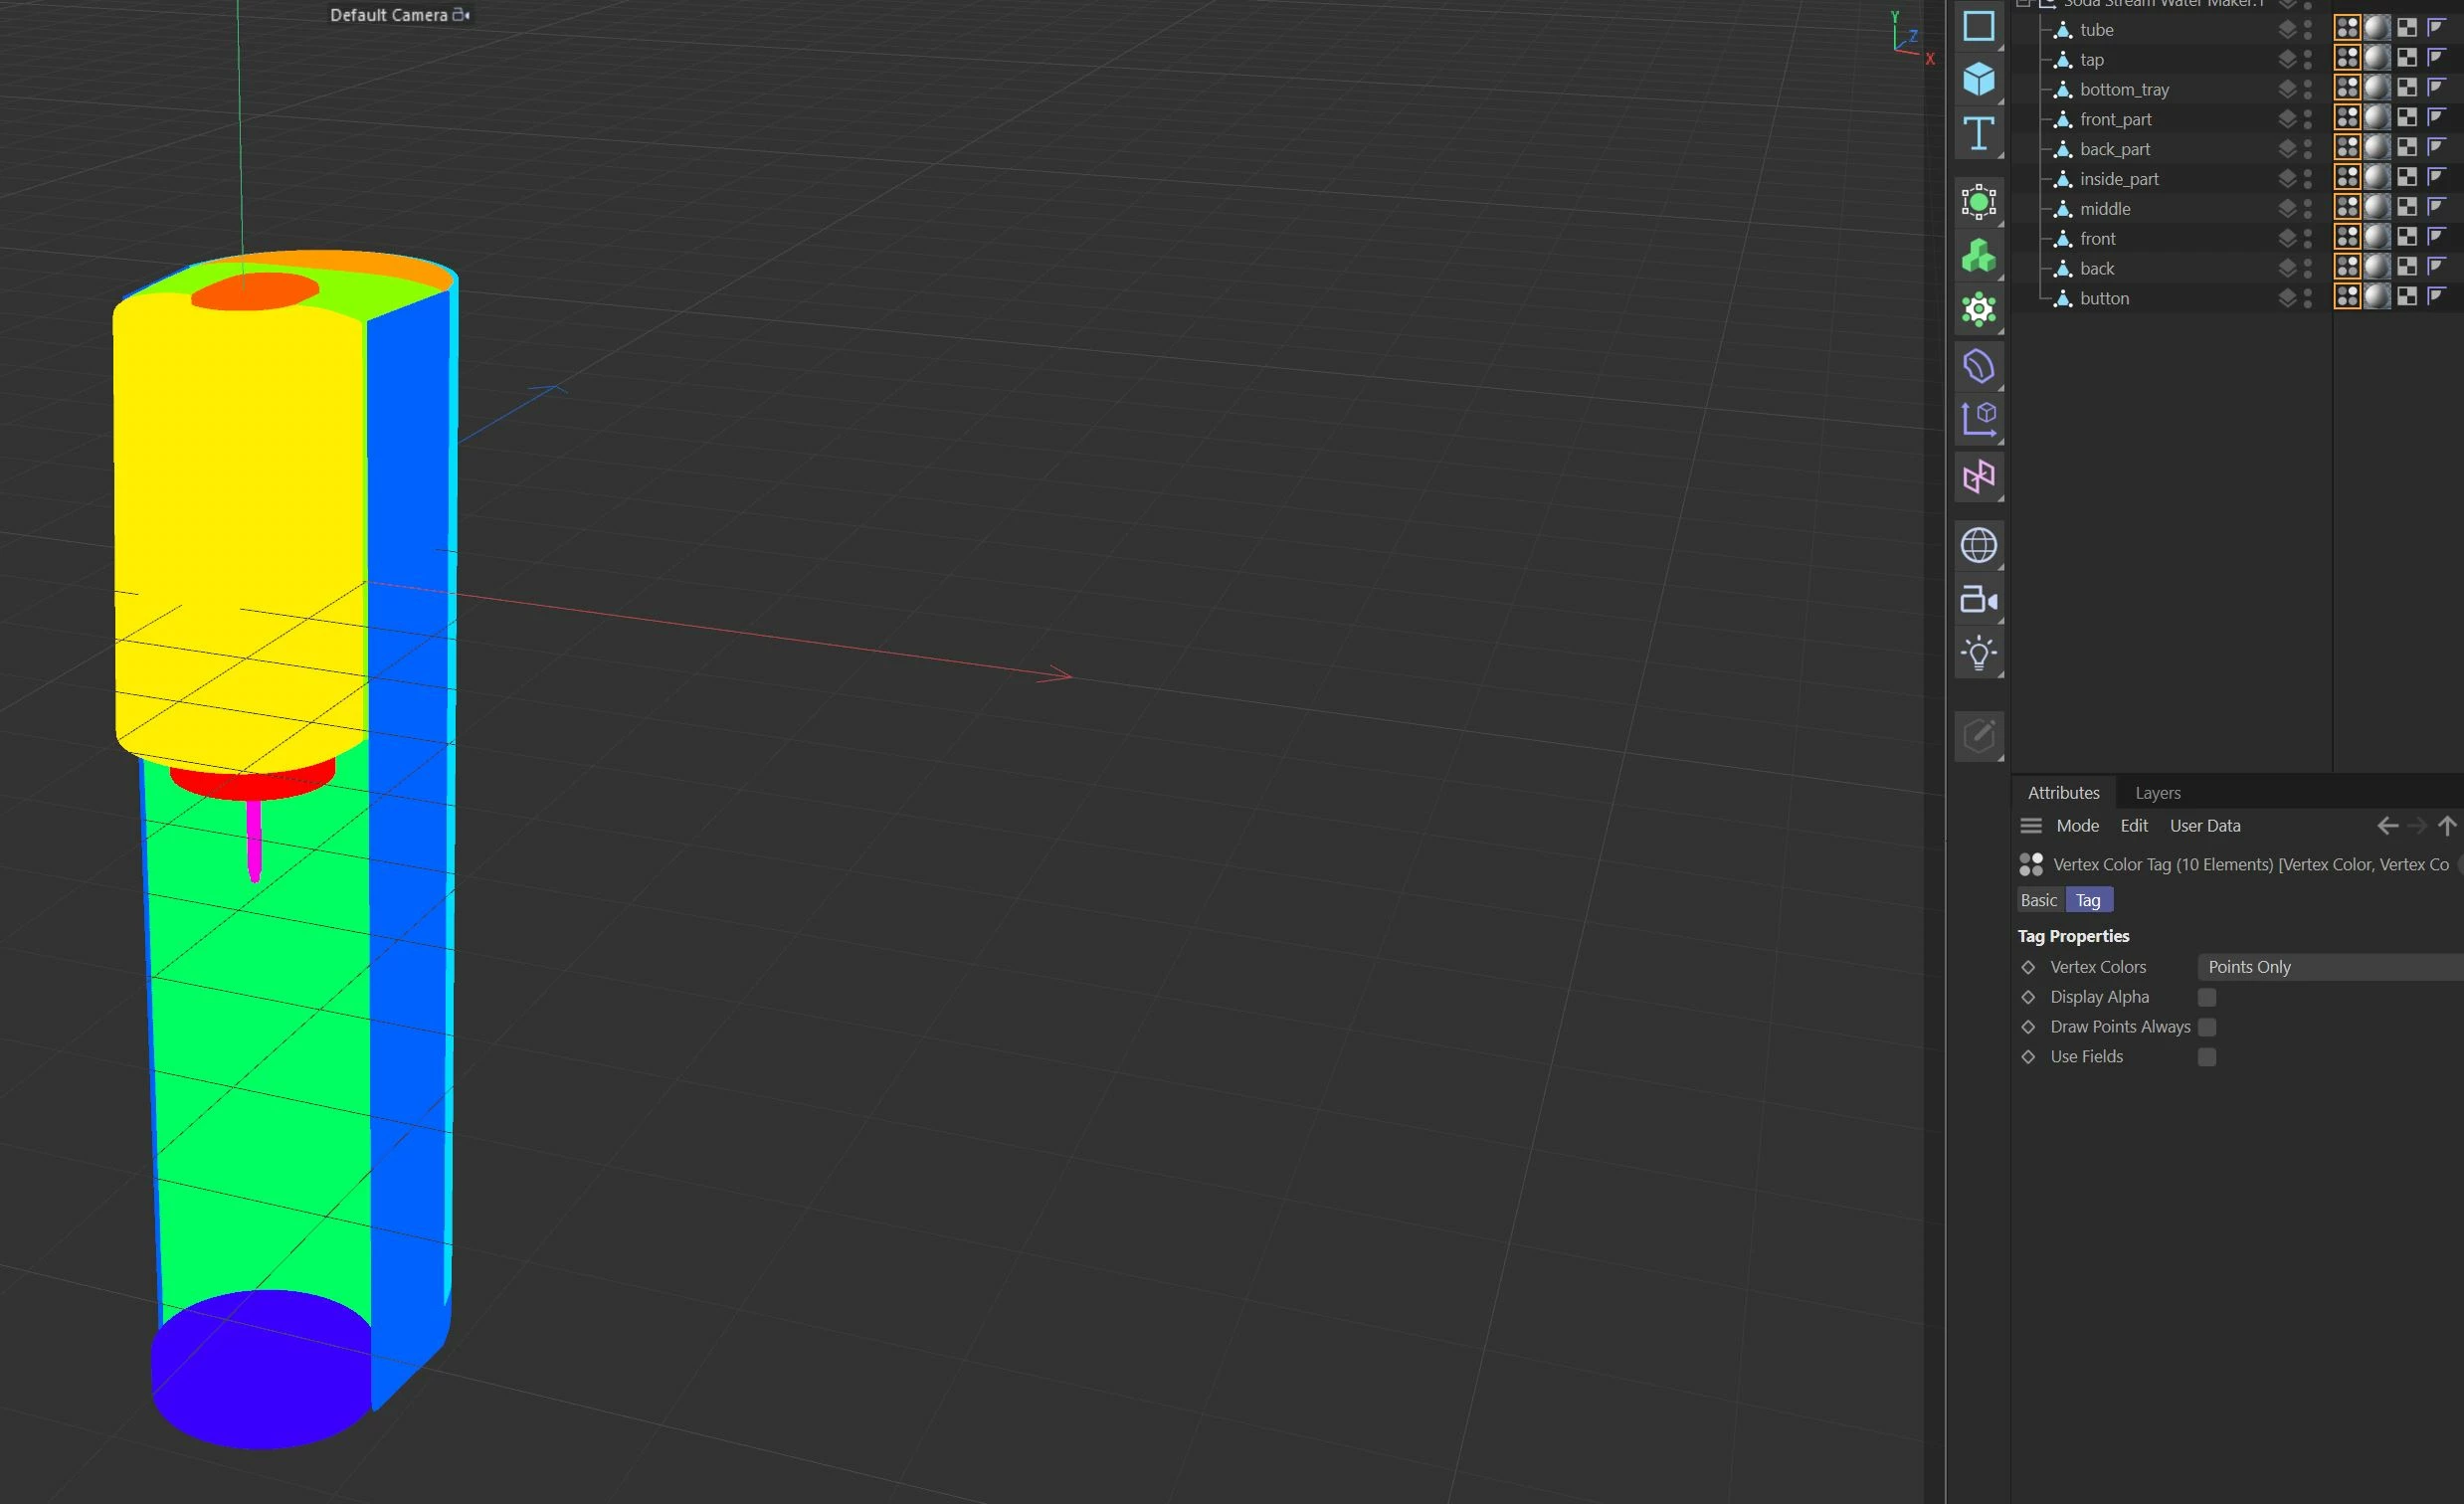Select the green Cloner cubes icon
Screen dimensions: 2464x1504
[x=1978, y=256]
